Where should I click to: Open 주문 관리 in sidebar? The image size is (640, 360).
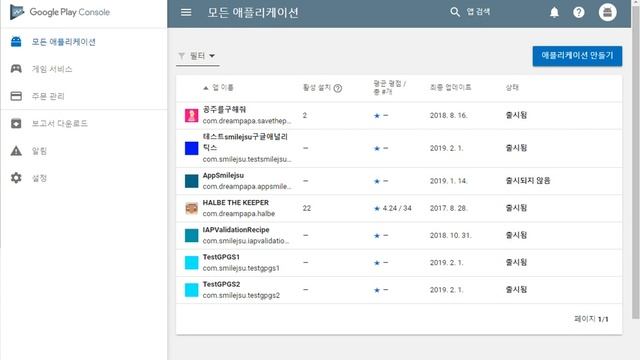84,96
